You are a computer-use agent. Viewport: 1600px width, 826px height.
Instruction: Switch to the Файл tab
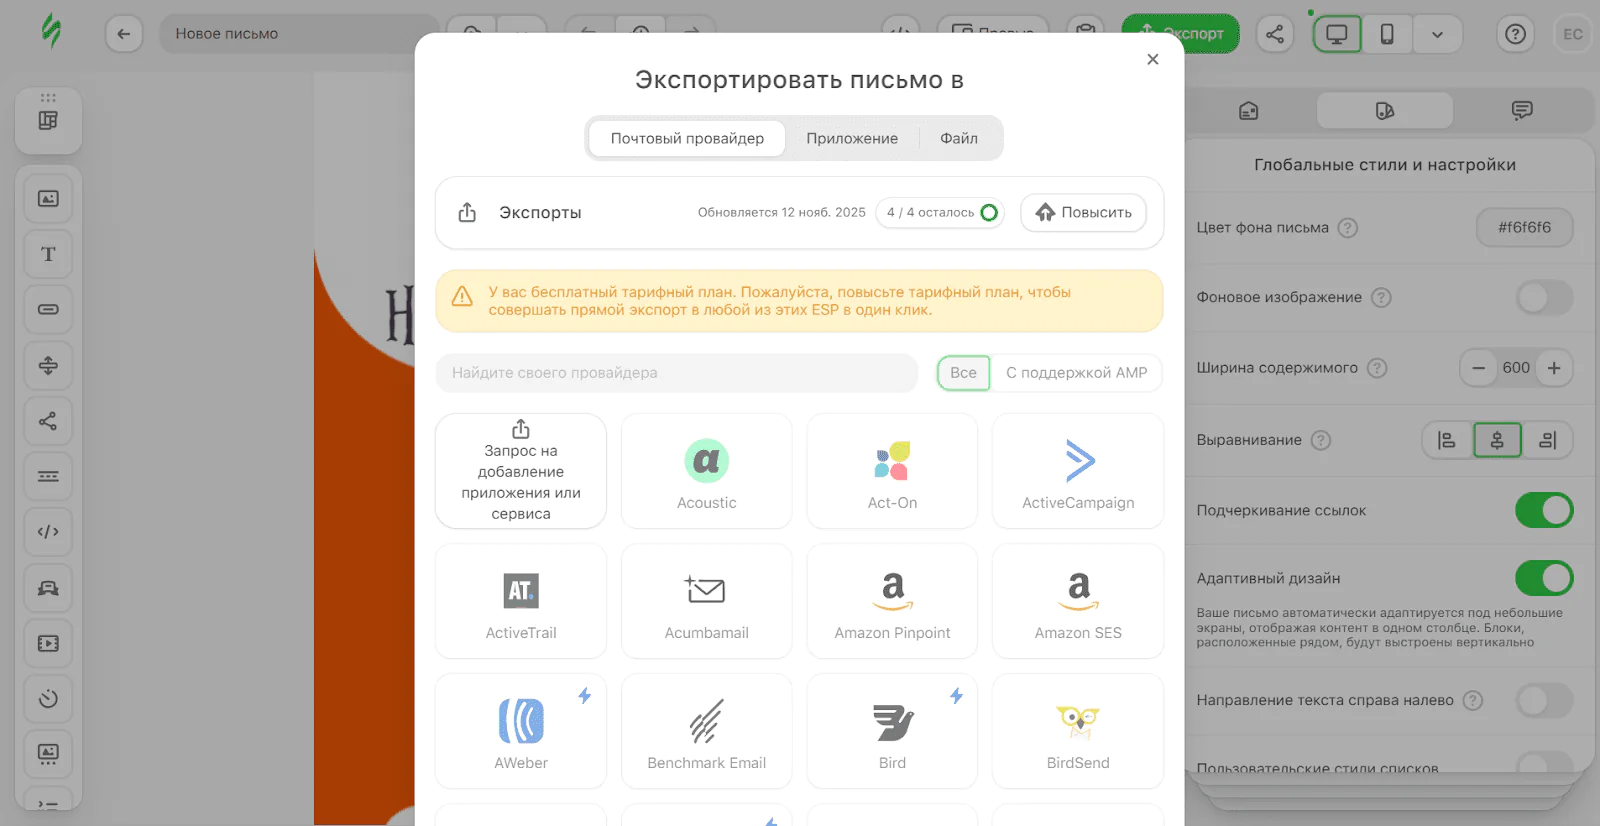point(959,138)
